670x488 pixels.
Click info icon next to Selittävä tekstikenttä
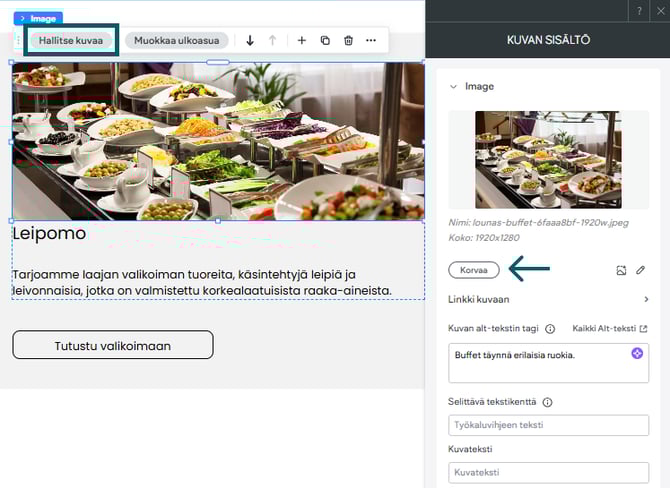pos(547,402)
